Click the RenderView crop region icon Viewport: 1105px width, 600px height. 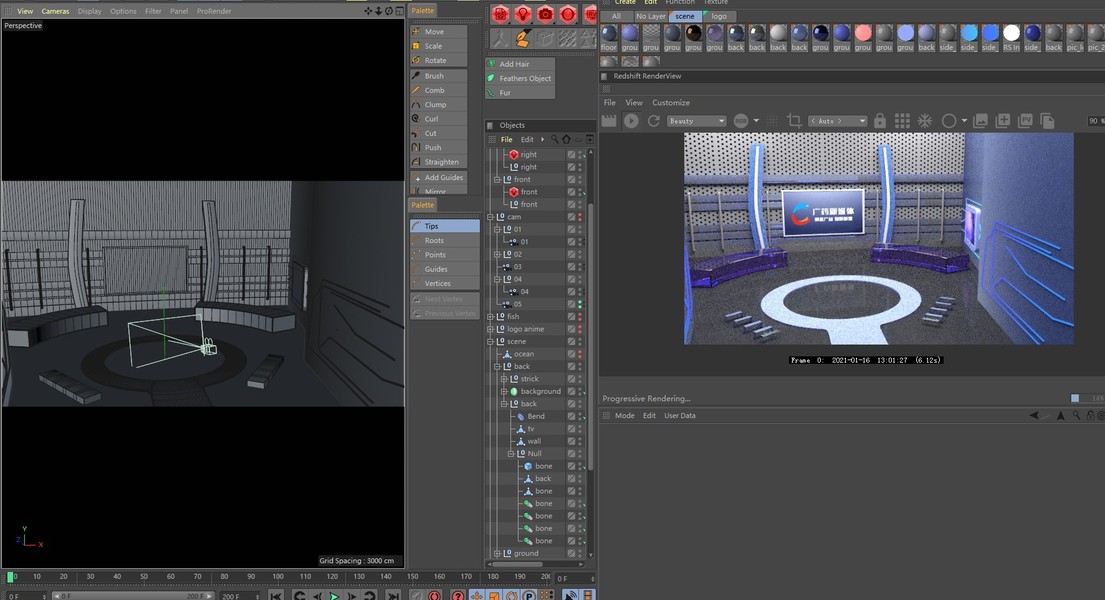pos(794,121)
